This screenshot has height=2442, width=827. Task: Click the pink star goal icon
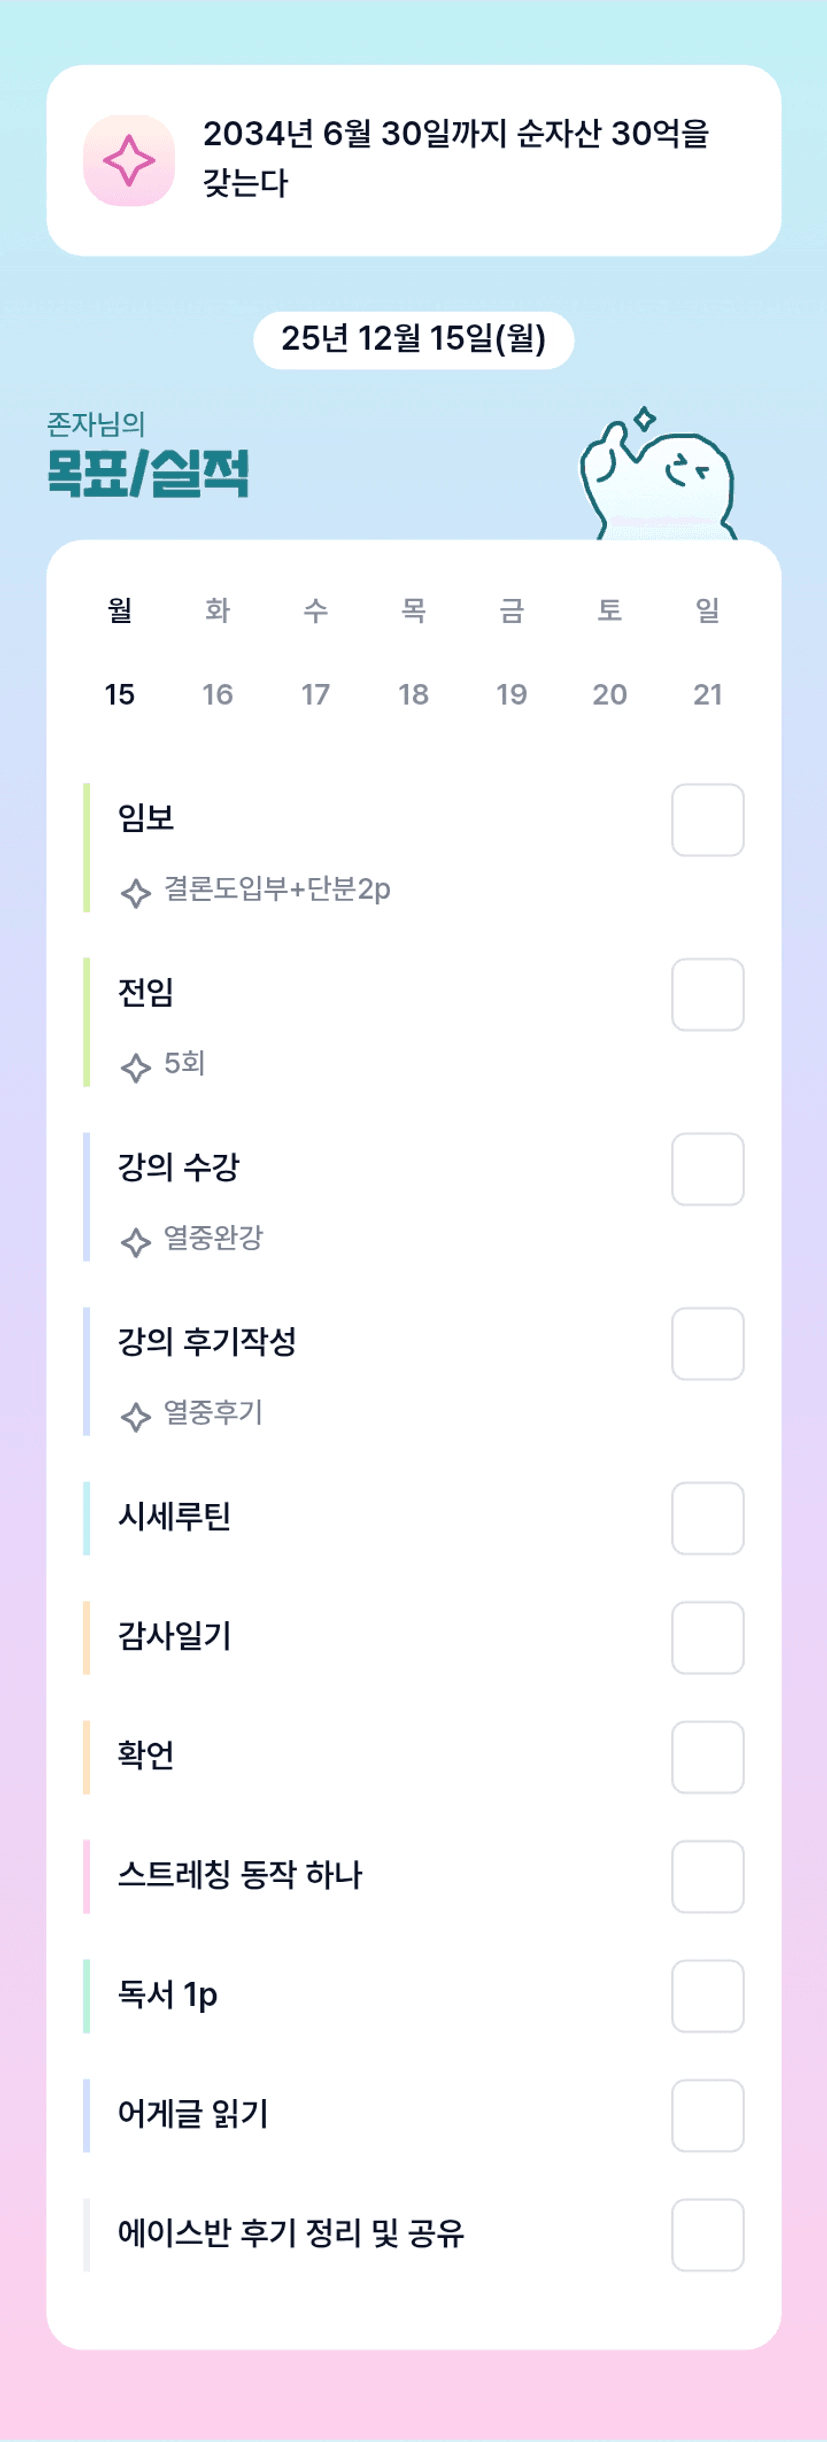tap(129, 161)
